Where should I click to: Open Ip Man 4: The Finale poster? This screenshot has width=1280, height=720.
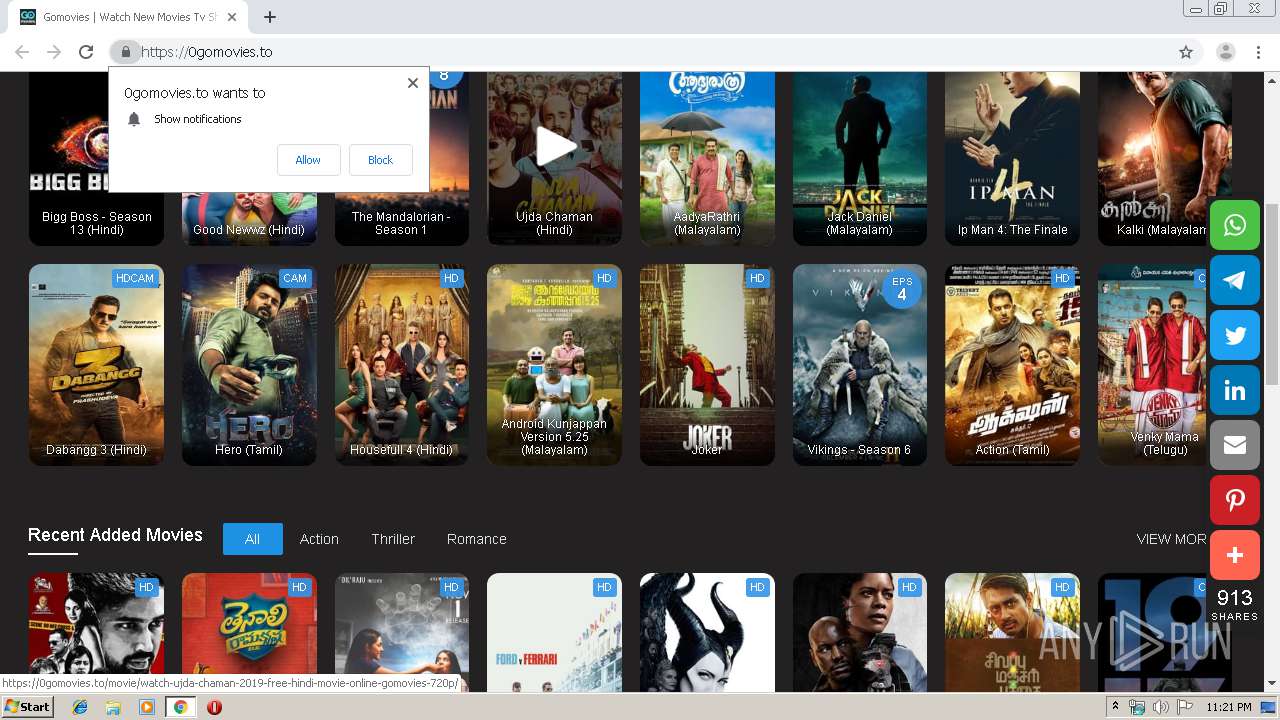tap(1012, 158)
